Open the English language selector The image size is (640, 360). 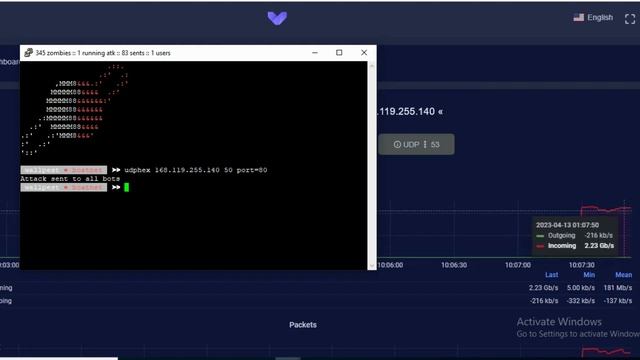click(593, 18)
